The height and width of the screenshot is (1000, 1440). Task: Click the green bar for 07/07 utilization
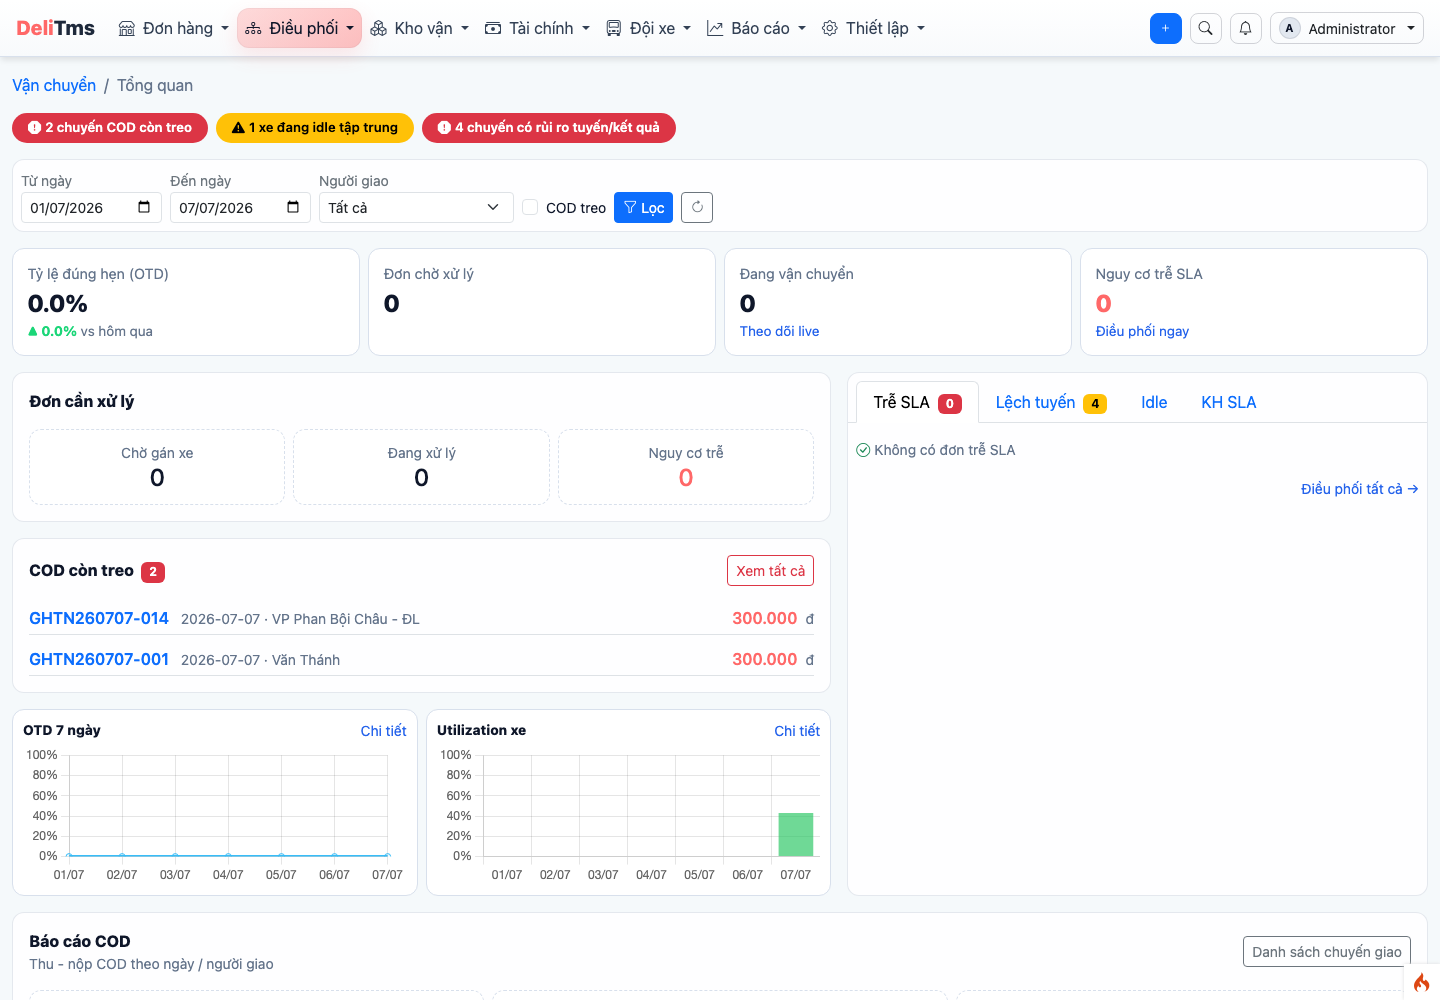(x=796, y=834)
